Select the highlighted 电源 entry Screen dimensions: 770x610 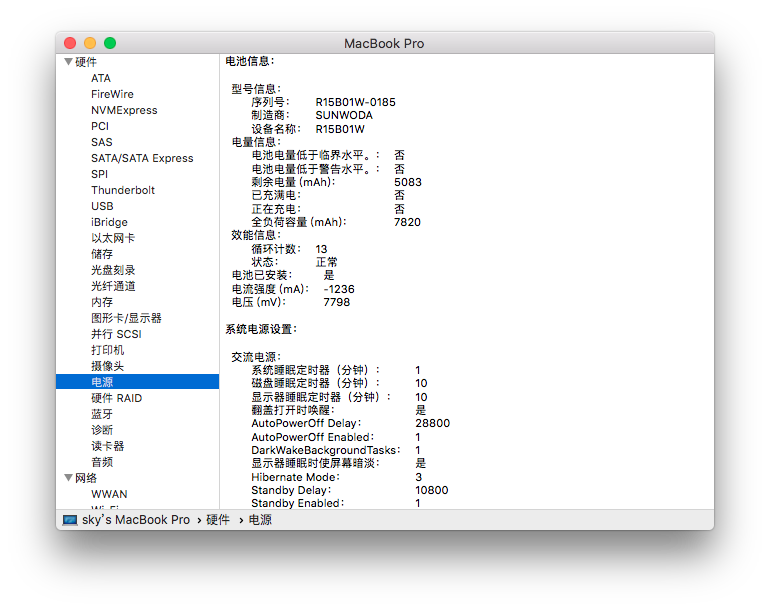(x=138, y=382)
